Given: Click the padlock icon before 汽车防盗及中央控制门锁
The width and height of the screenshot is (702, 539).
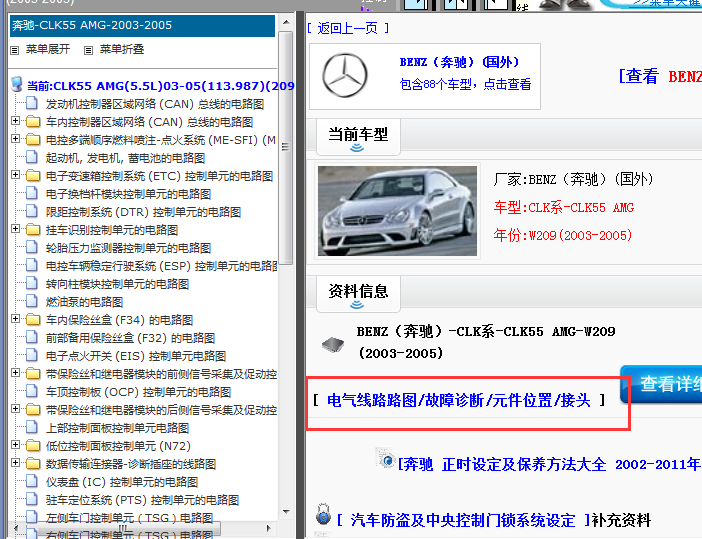Looking at the screenshot, I should click(323, 514).
